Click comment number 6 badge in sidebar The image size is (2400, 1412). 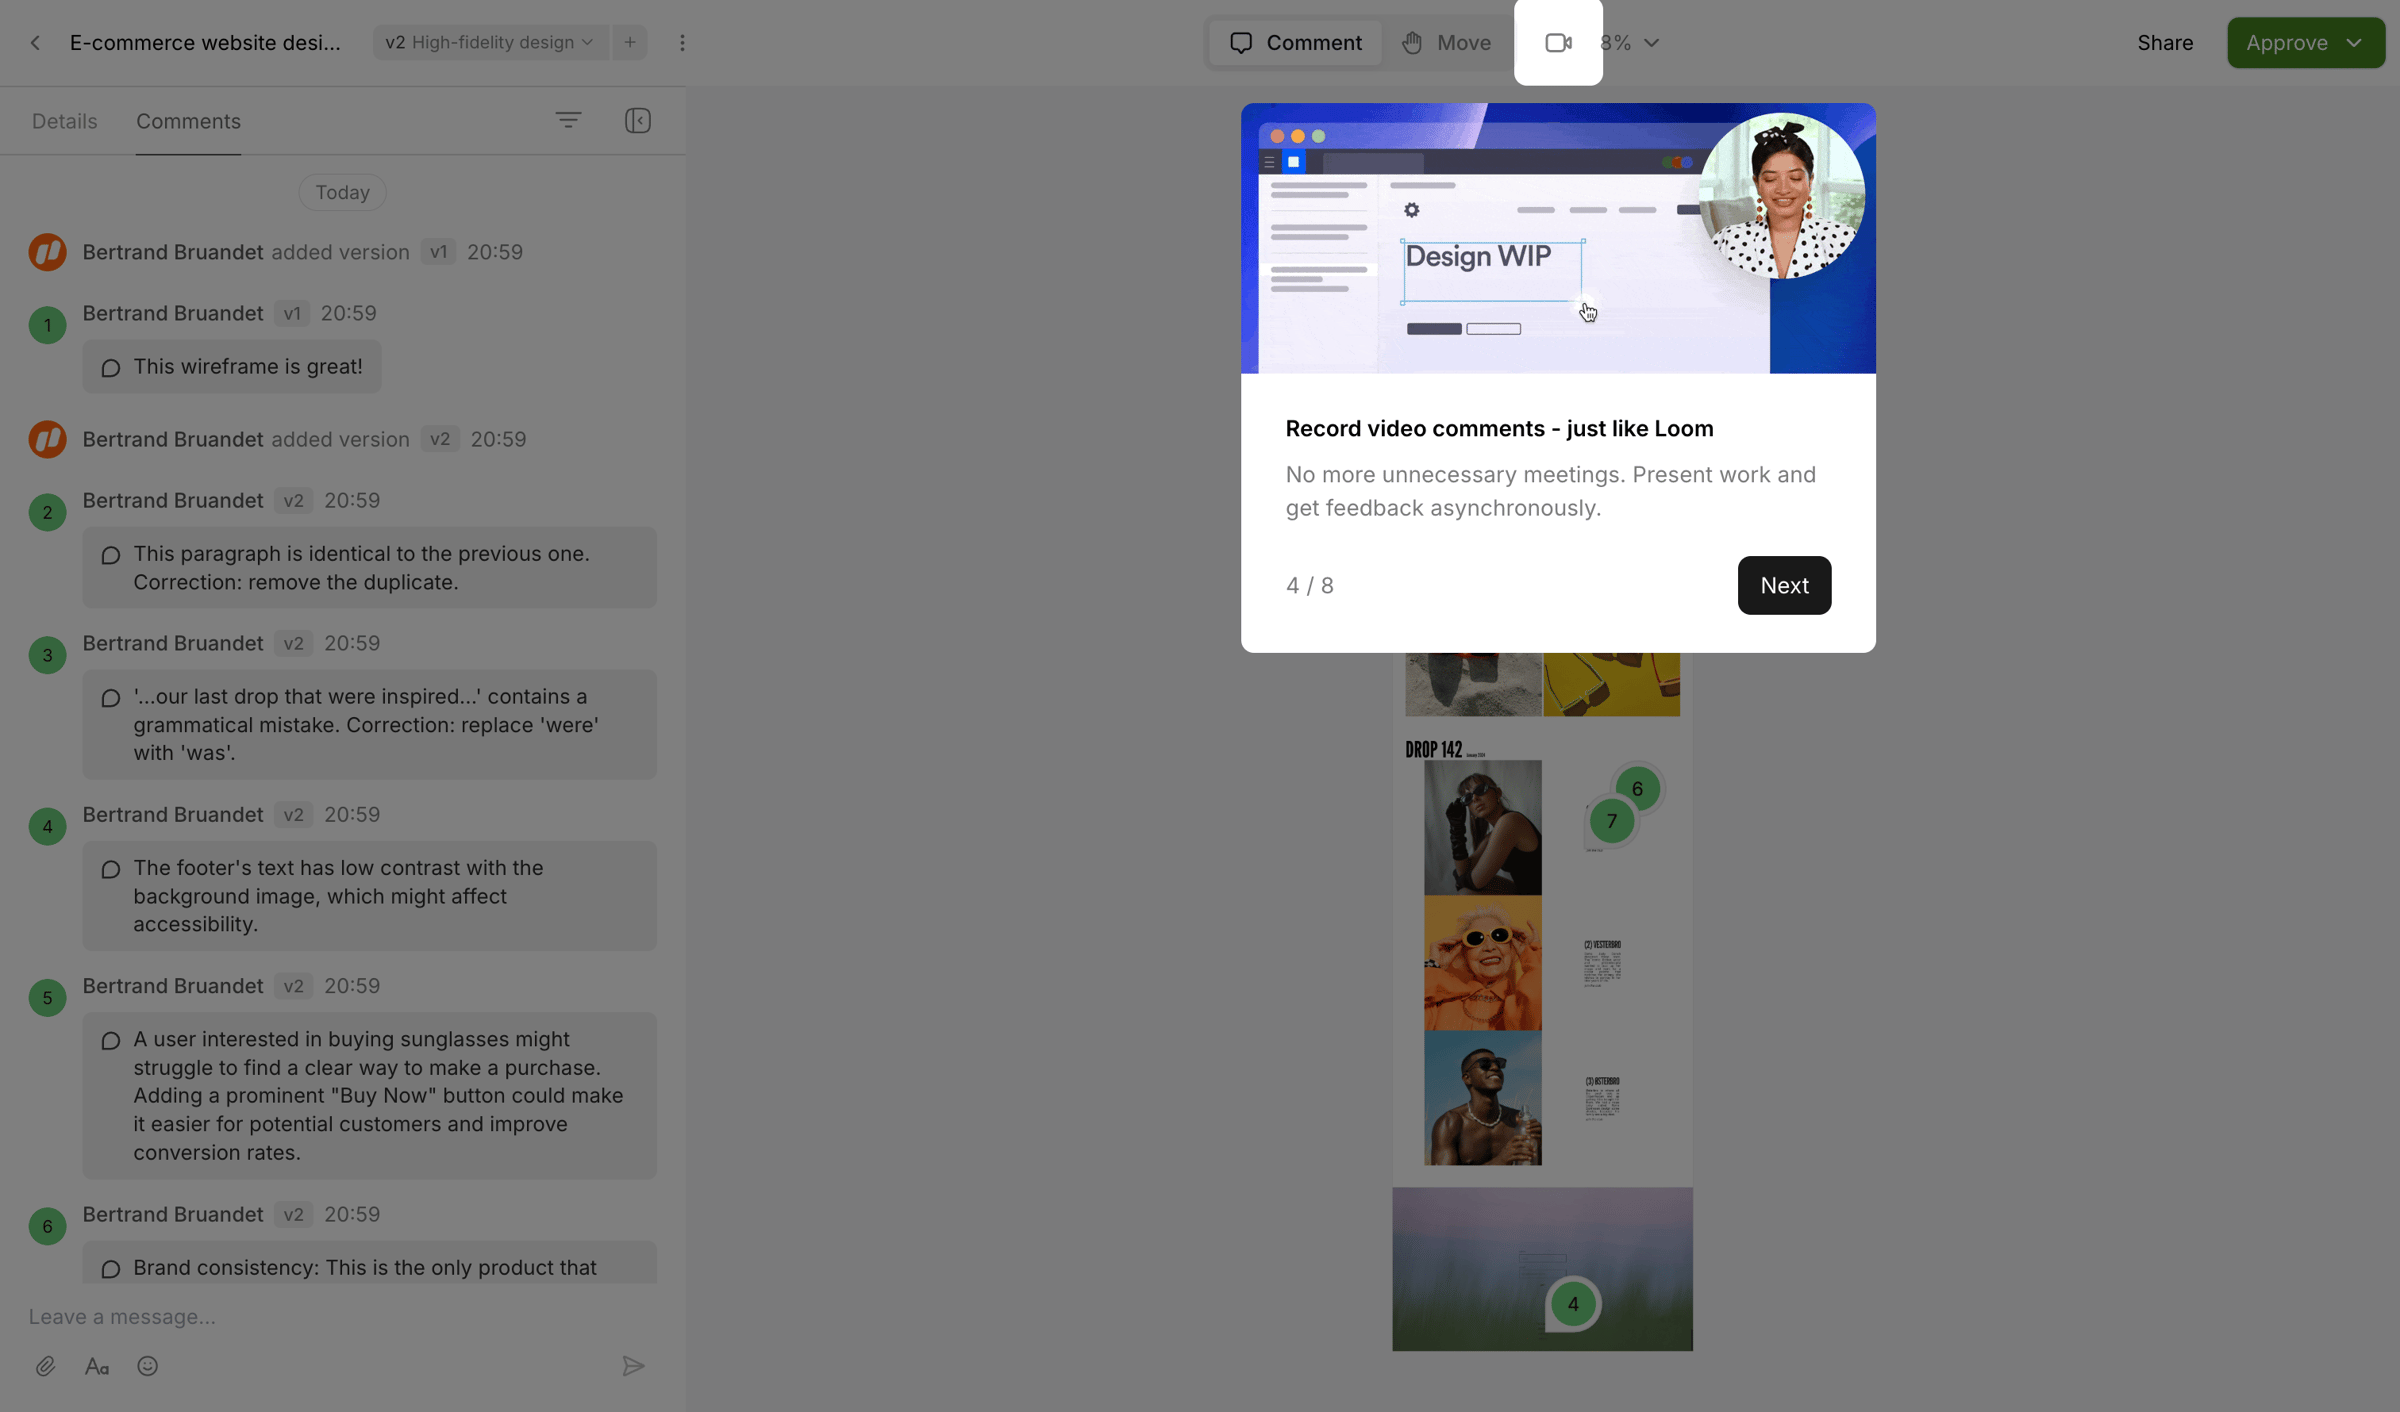point(47,1226)
